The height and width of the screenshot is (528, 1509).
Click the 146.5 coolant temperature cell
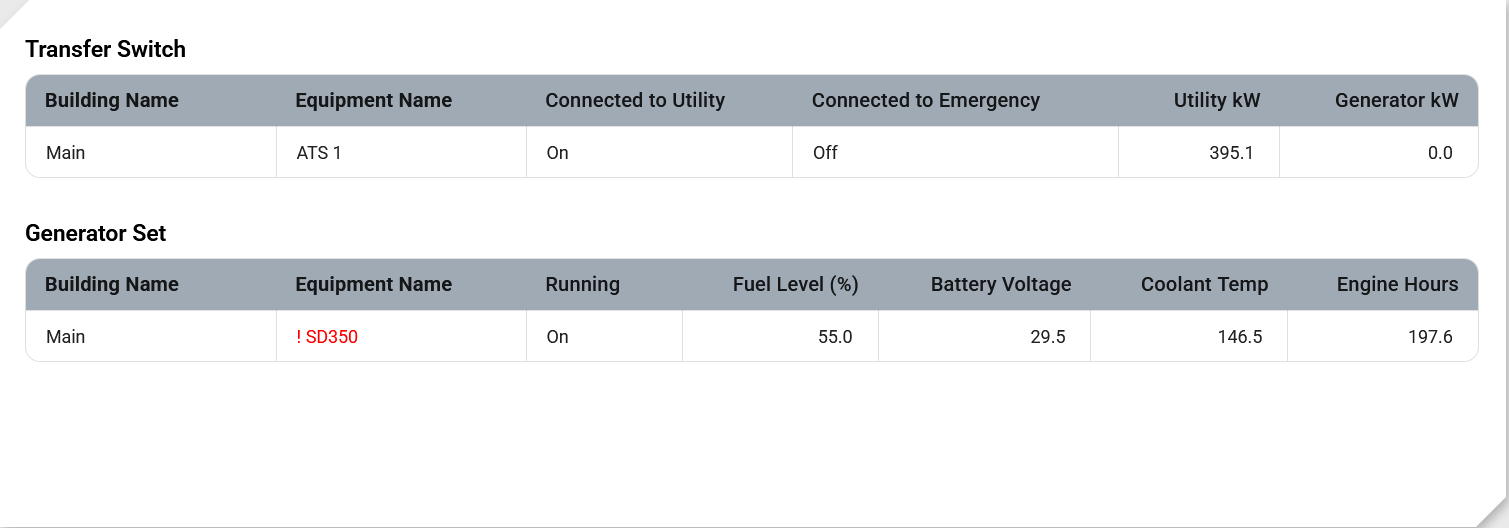pyautogui.click(x=1239, y=337)
